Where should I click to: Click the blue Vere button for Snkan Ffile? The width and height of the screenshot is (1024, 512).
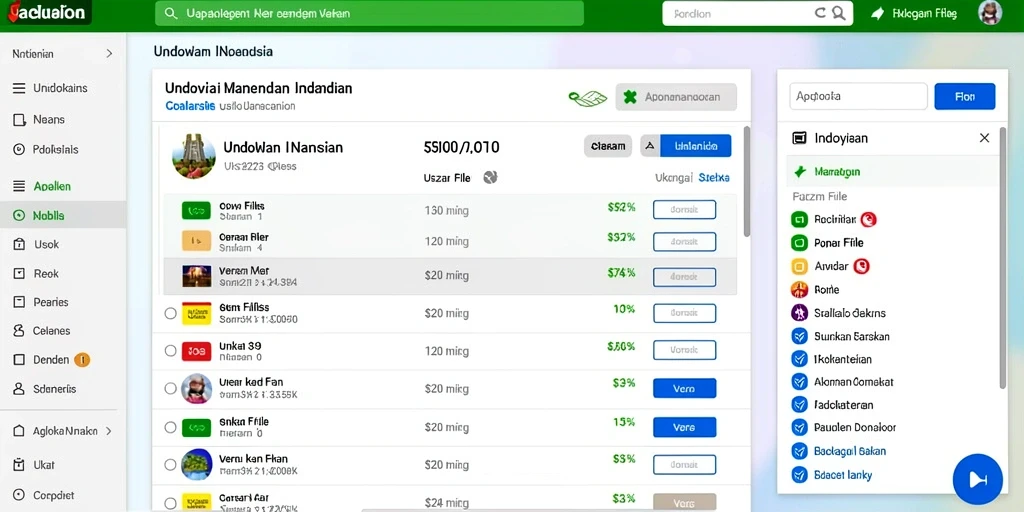point(684,427)
